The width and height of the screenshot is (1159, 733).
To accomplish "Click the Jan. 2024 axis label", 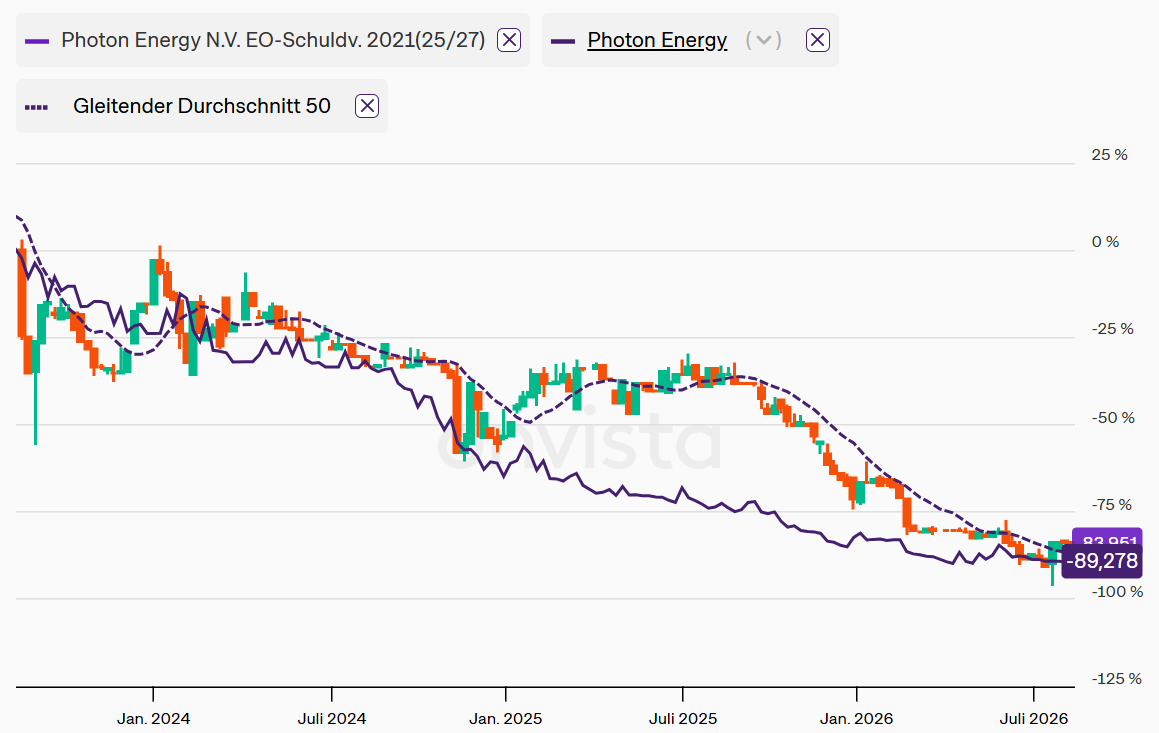I will [x=154, y=718].
